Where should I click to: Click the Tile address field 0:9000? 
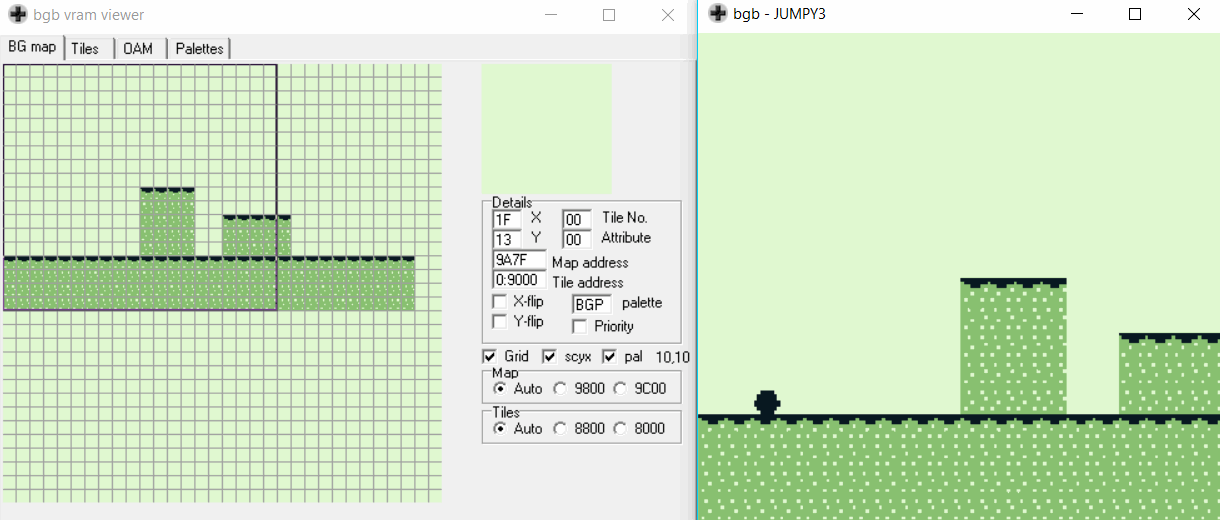click(x=519, y=281)
